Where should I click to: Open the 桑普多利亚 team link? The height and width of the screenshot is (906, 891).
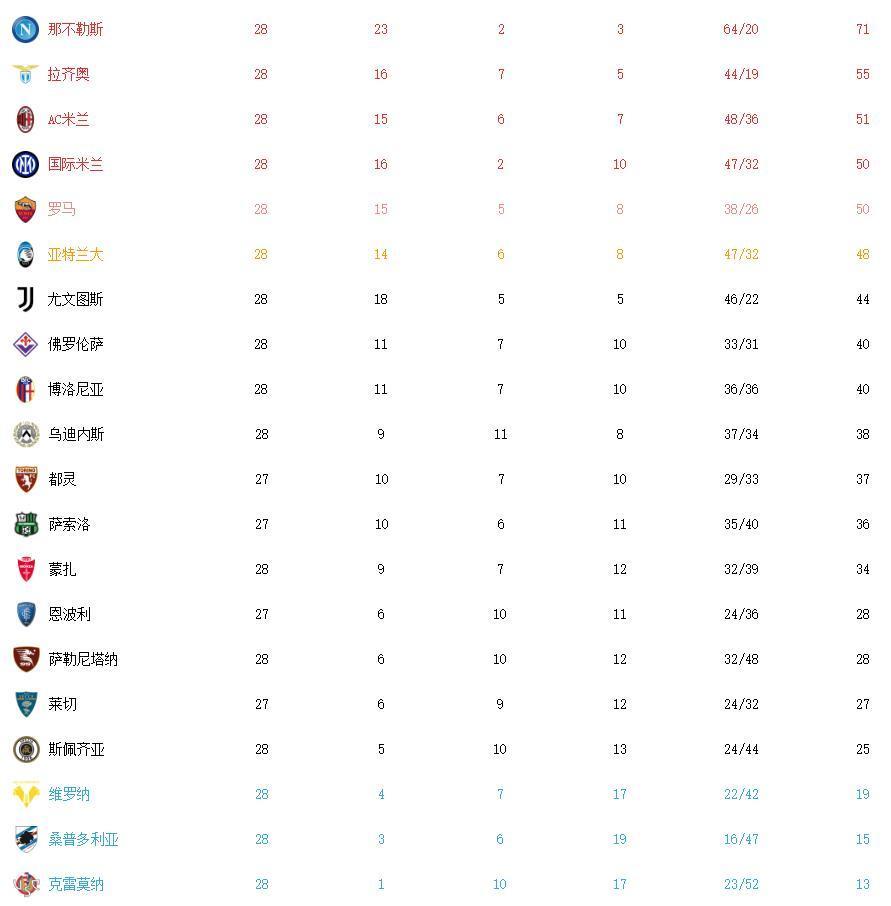click(x=82, y=839)
